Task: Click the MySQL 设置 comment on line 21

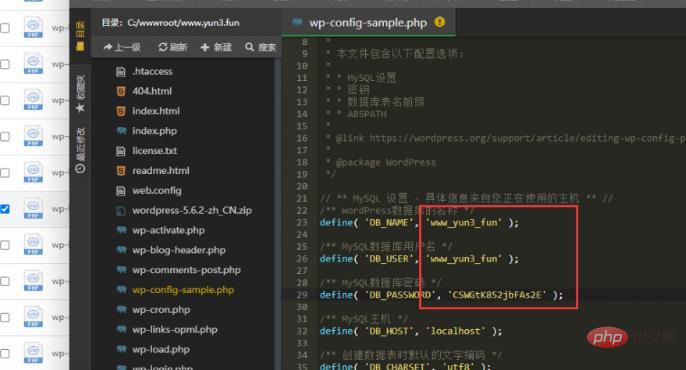Action: pos(466,199)
